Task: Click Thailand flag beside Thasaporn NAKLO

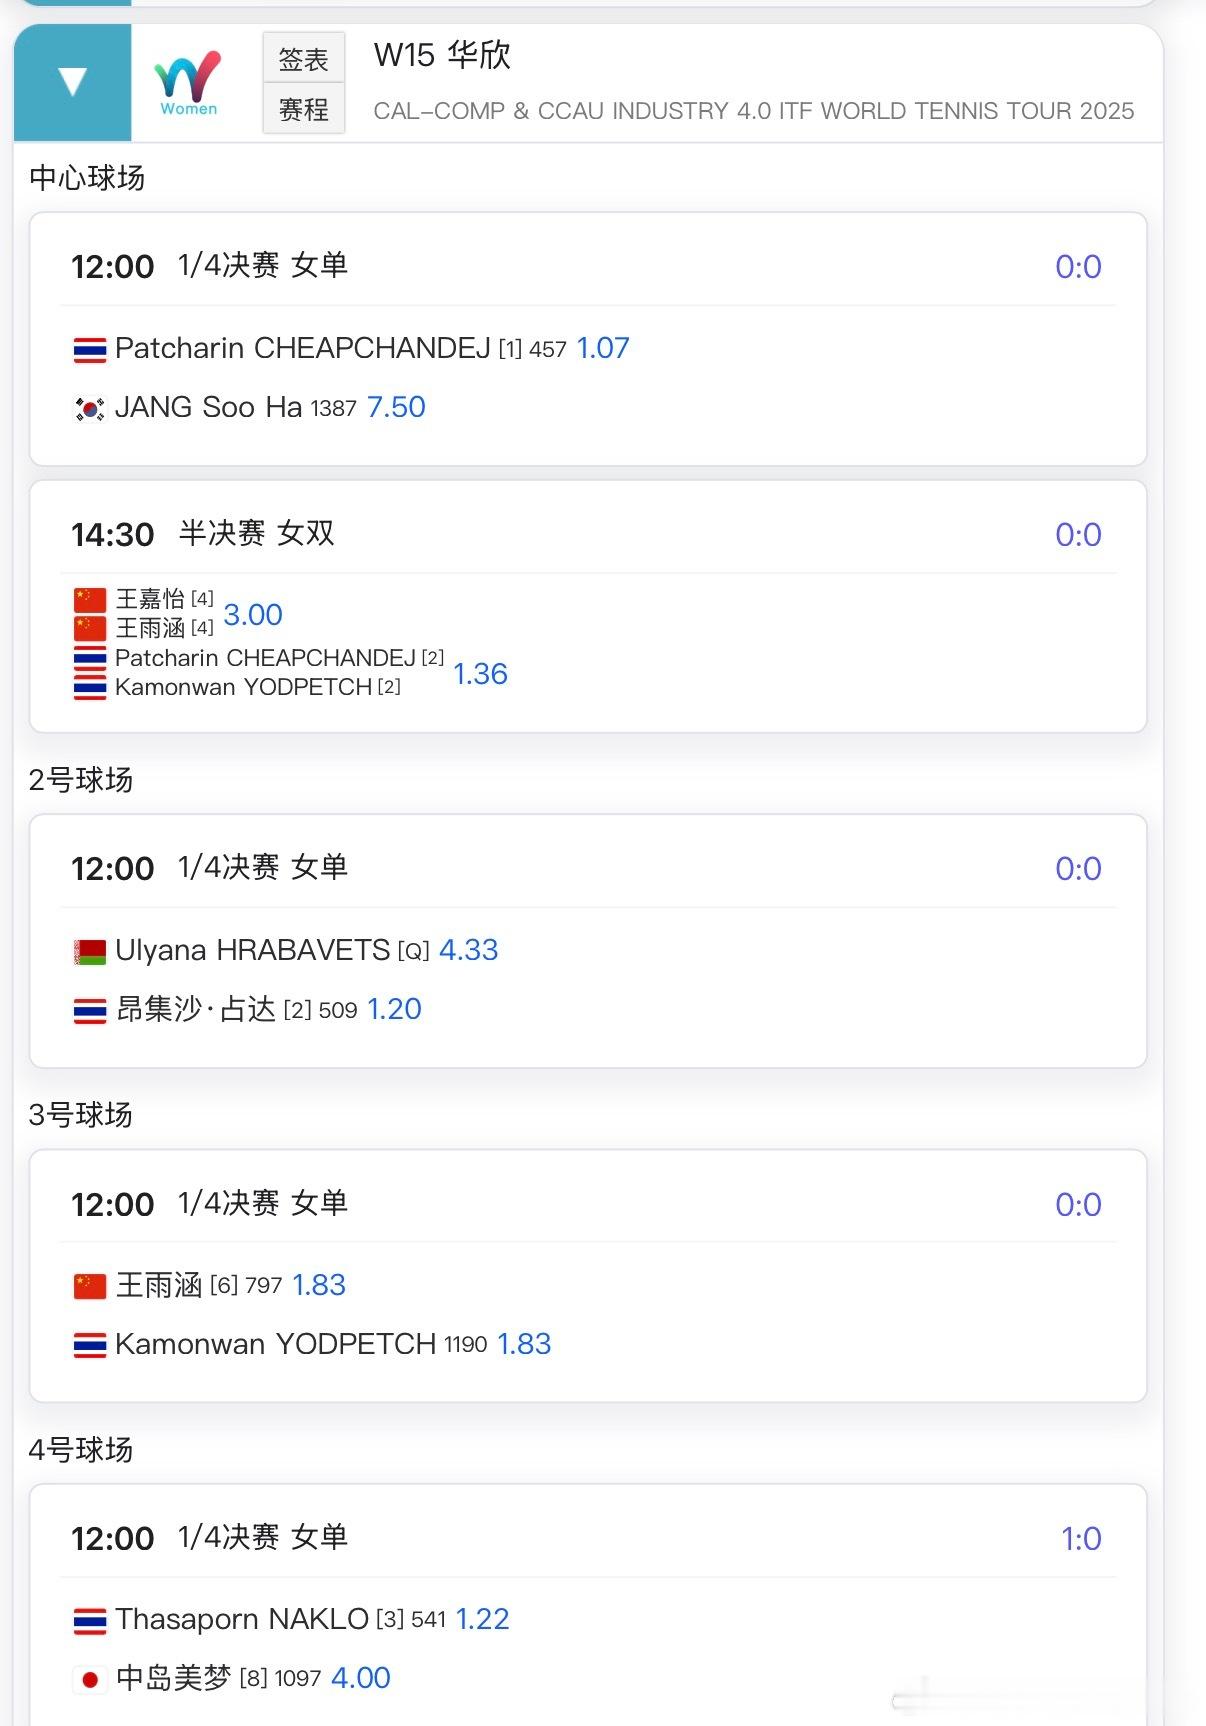Action: pyautogui.click(x=90, y=1620)
